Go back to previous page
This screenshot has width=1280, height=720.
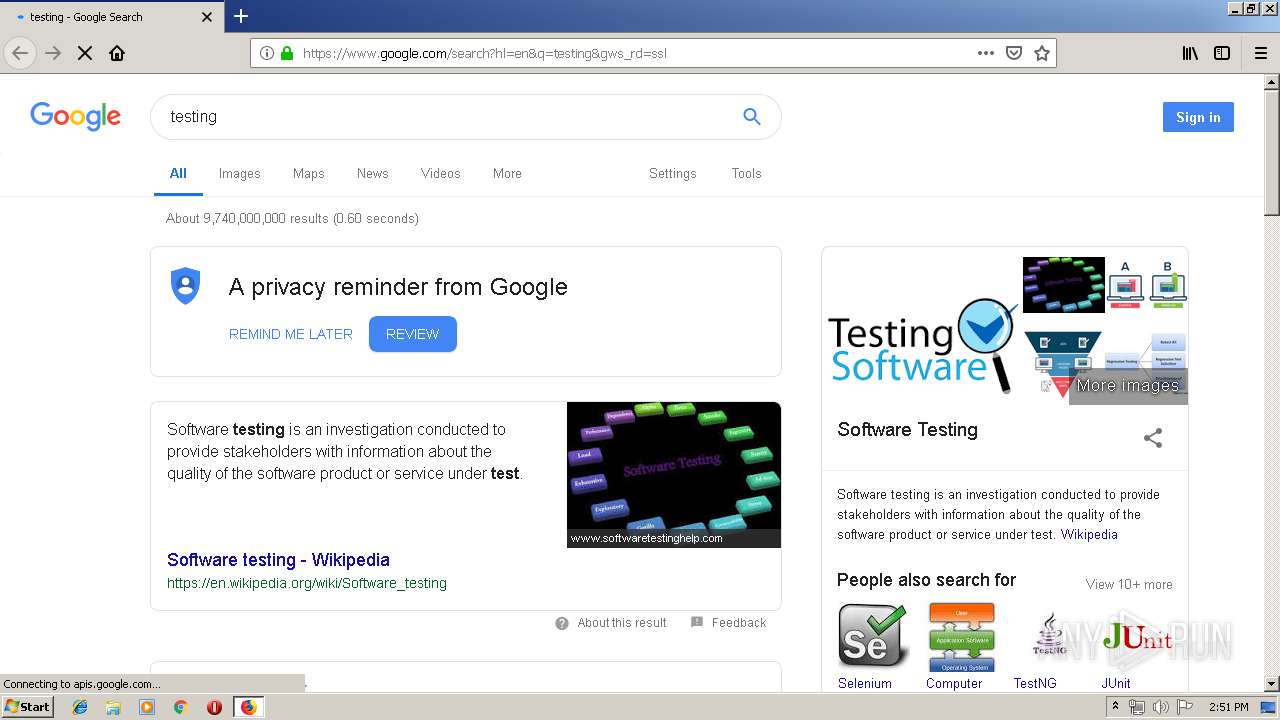(x=20, y=53)
